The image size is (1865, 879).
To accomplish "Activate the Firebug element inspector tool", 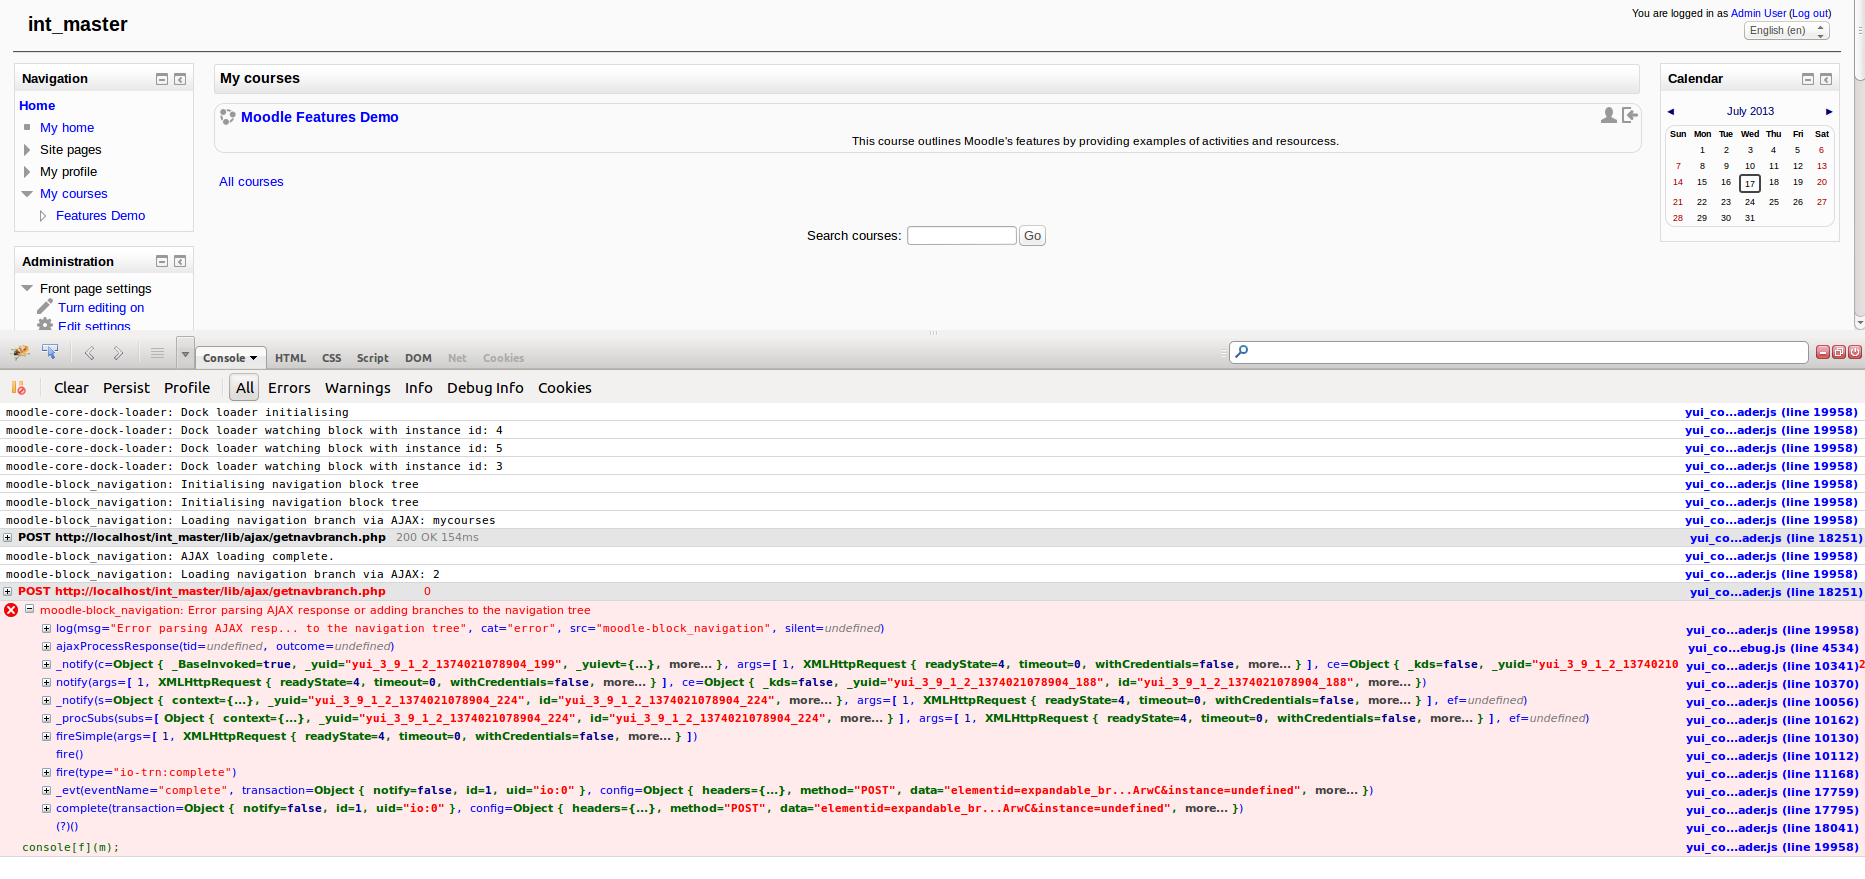I will click(x=50, y=352).
